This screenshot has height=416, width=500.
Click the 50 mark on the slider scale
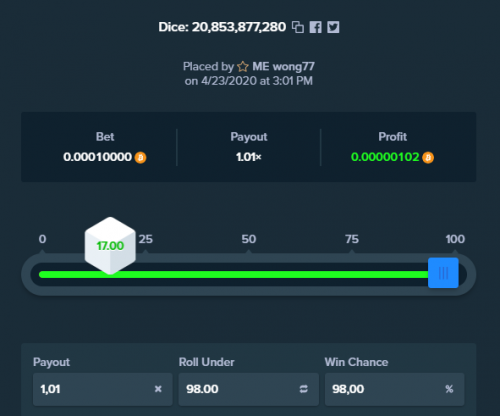(249, 239)
